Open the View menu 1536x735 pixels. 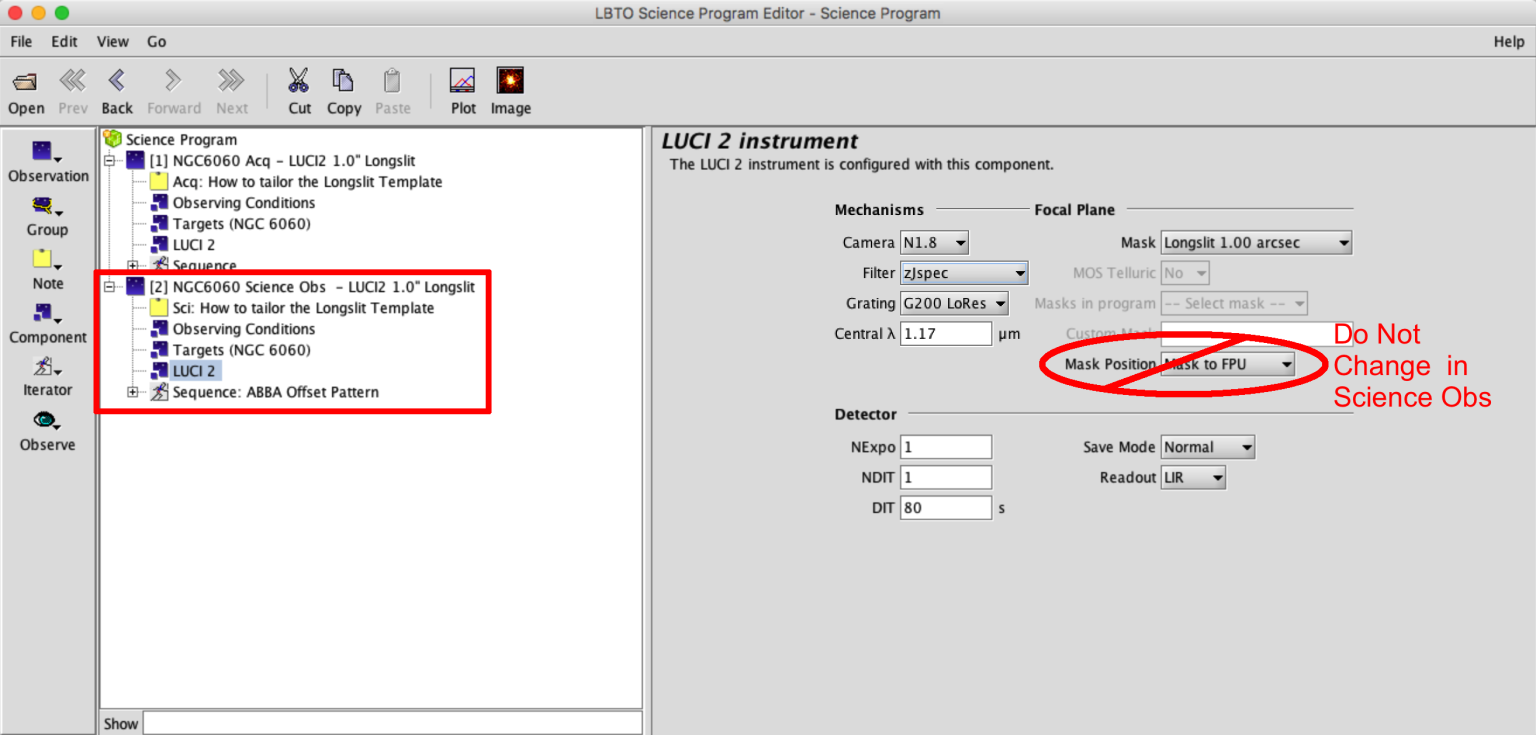click(113, 41)
